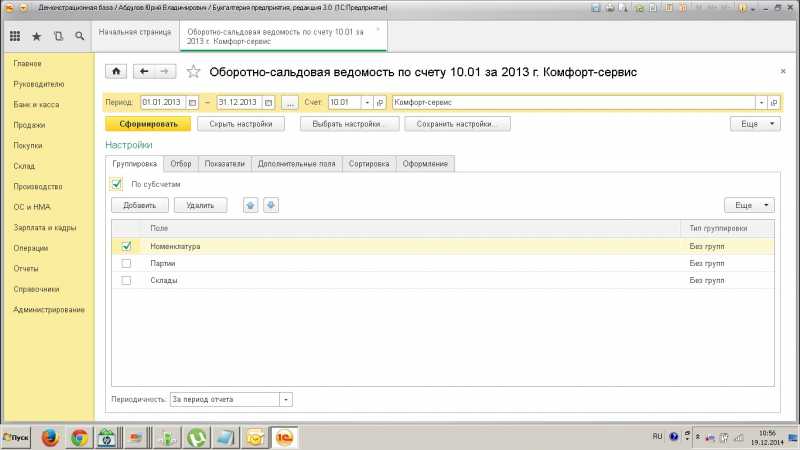Check the Склады grouping checkbox
The height and width of the screenshot is (450, 800).
pyautogui.click(x=126, y=281)
